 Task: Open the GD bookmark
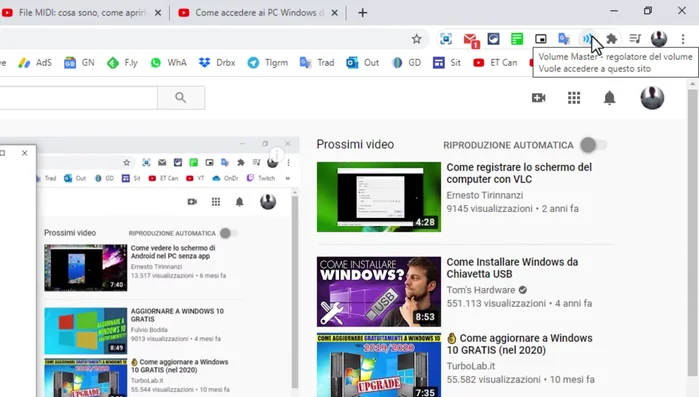point(406,63)
